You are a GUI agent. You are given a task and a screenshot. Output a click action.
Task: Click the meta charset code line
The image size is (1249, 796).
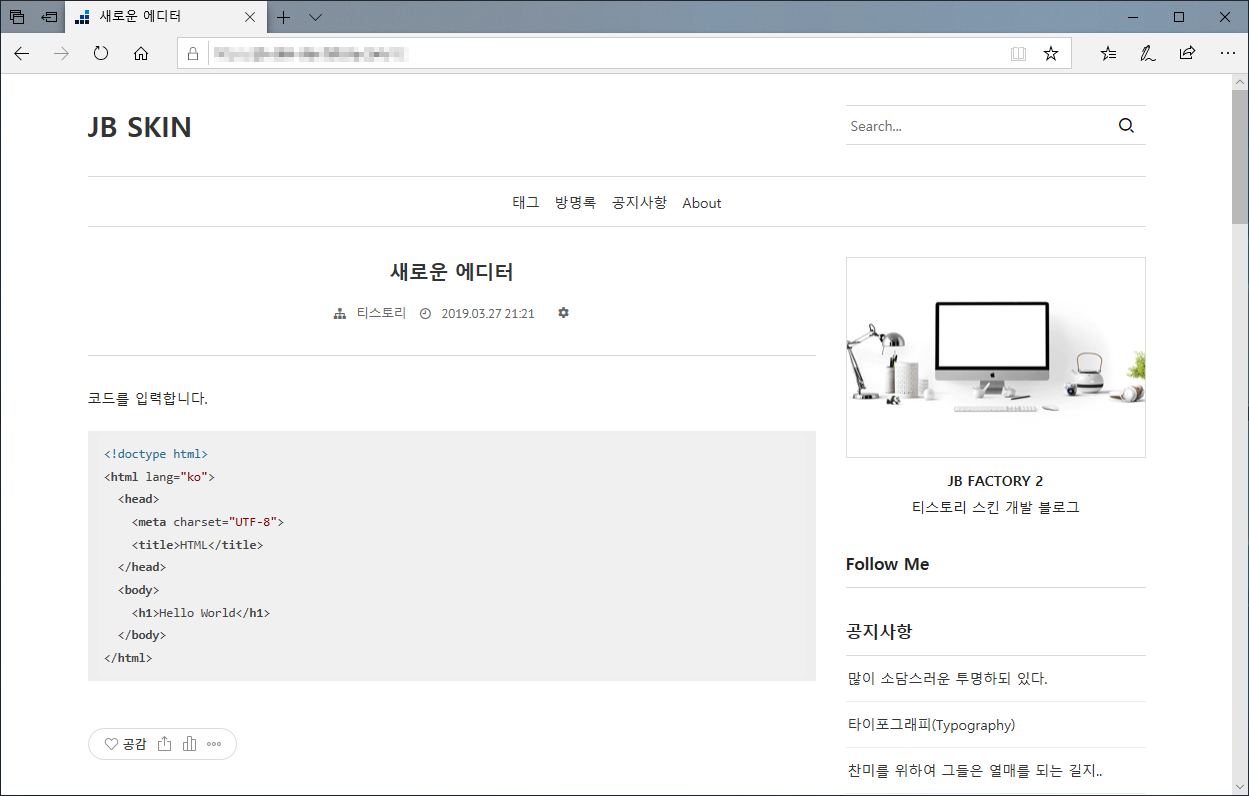point(208,522)
